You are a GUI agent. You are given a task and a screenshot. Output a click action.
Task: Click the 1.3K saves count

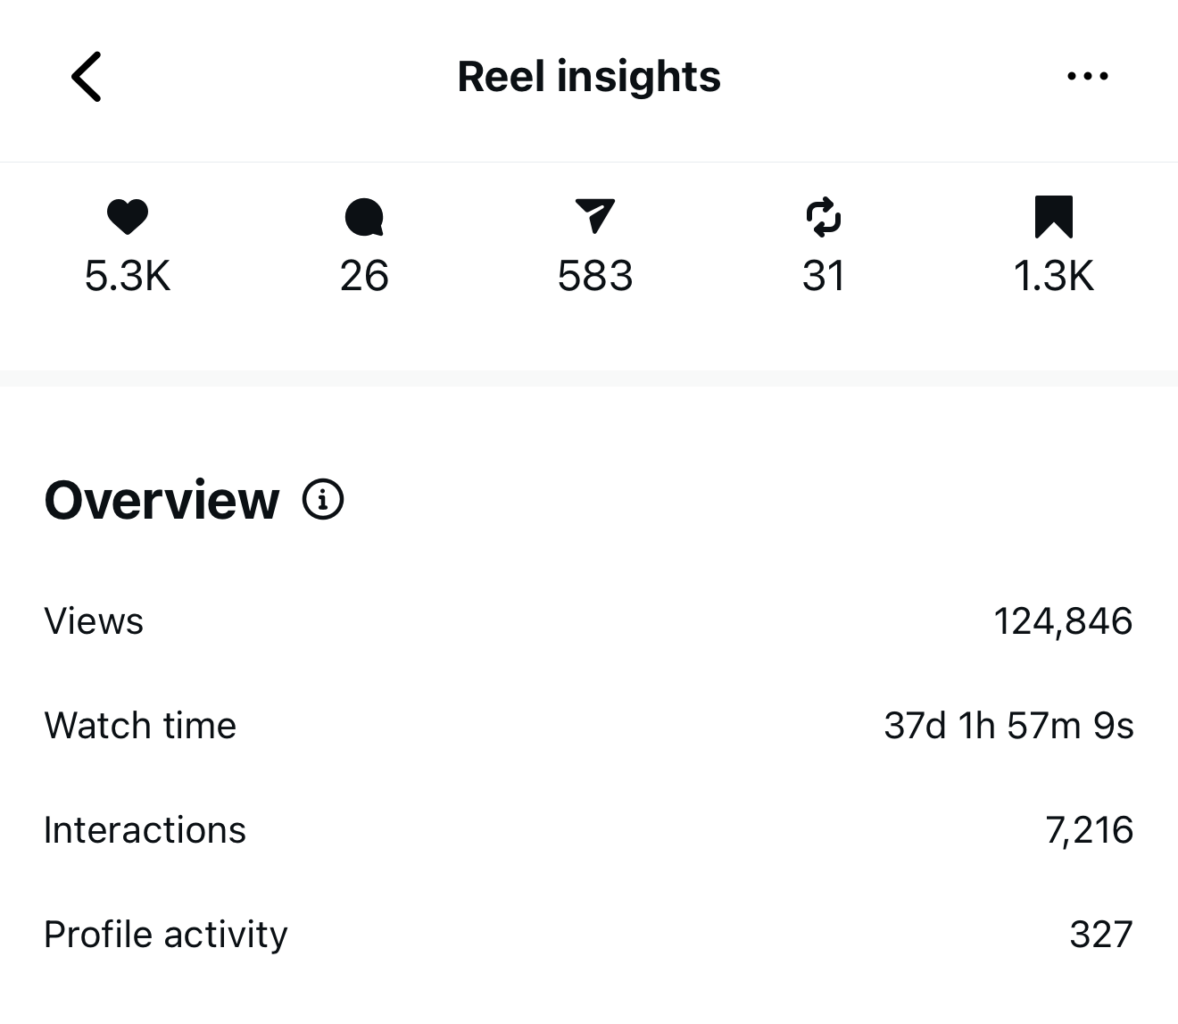[1053, 276]
